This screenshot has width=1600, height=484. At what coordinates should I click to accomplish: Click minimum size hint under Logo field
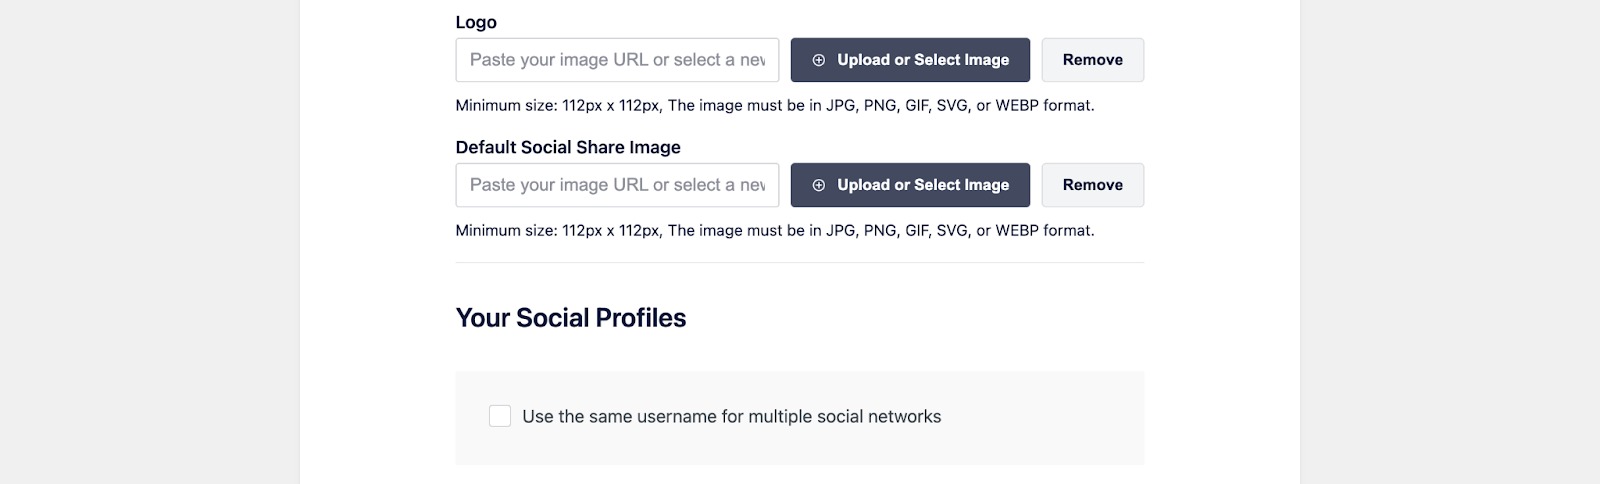point(775,105)
